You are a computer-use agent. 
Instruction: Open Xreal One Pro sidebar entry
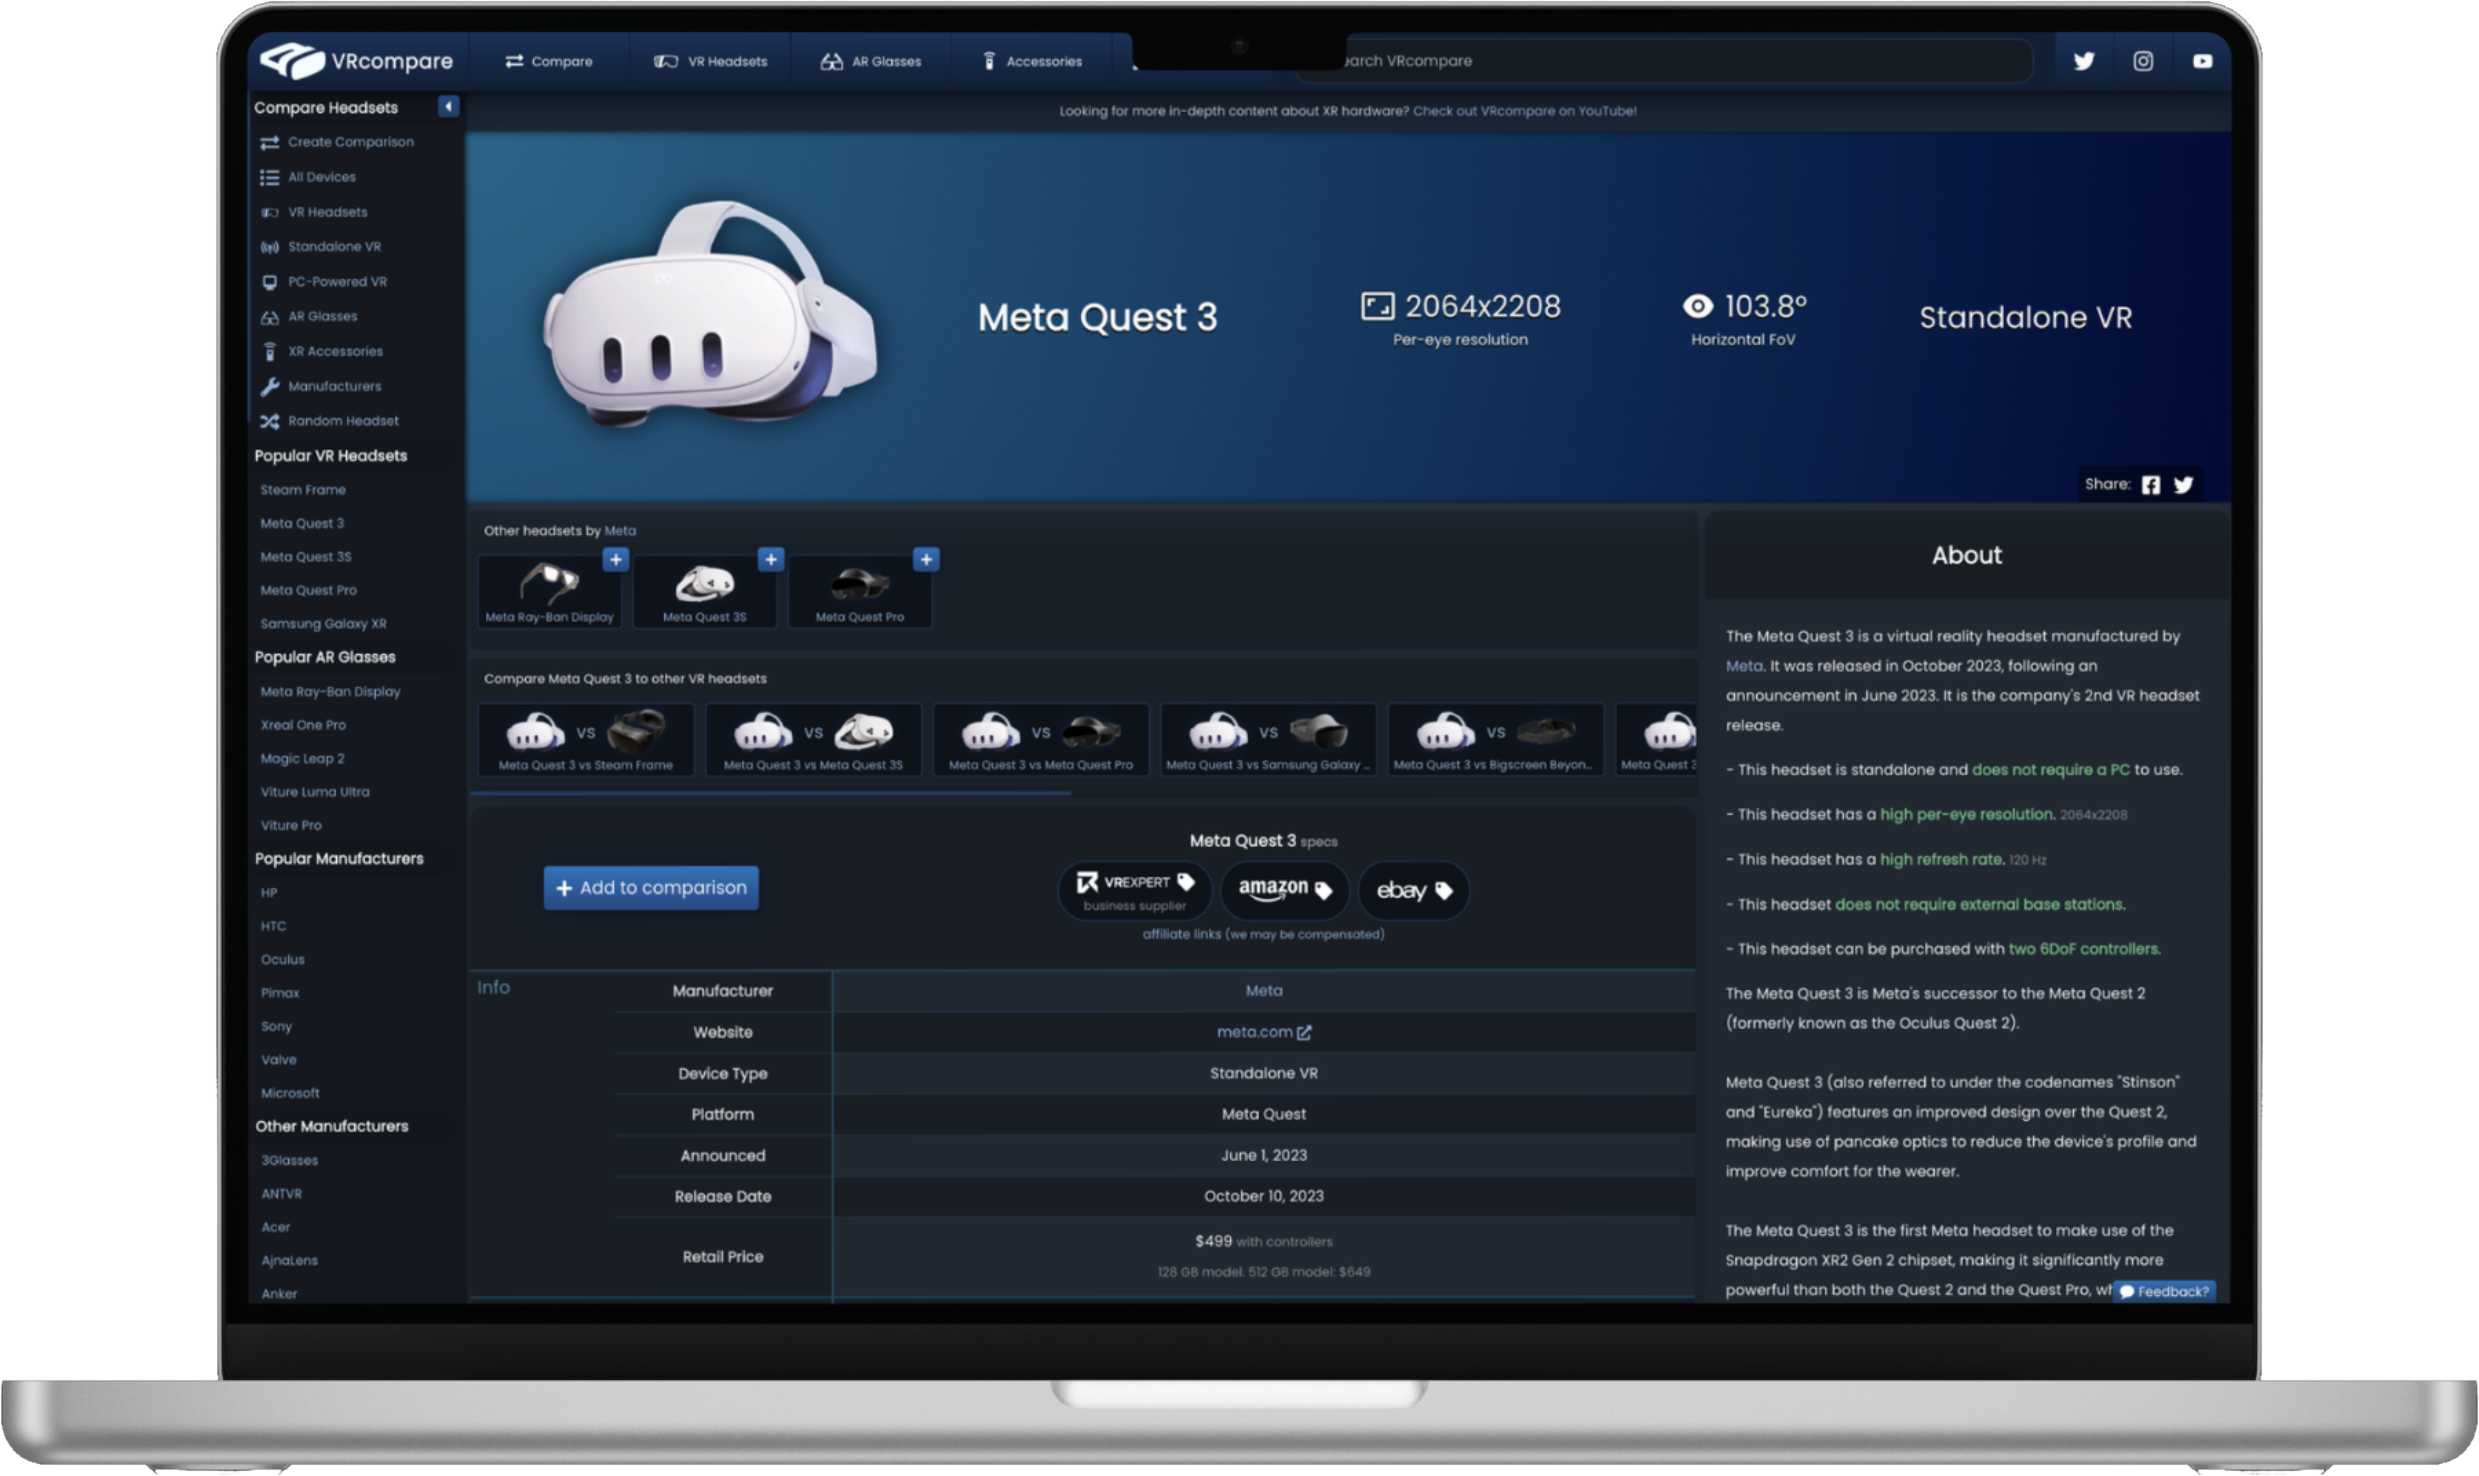pyautogui.click(x=303, y=725)
